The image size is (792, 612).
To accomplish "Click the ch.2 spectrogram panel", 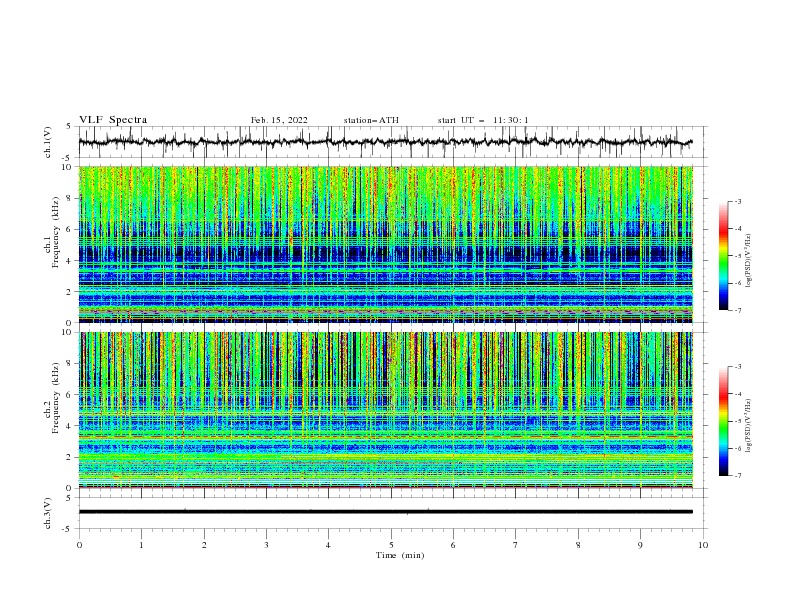I will 385,410.
